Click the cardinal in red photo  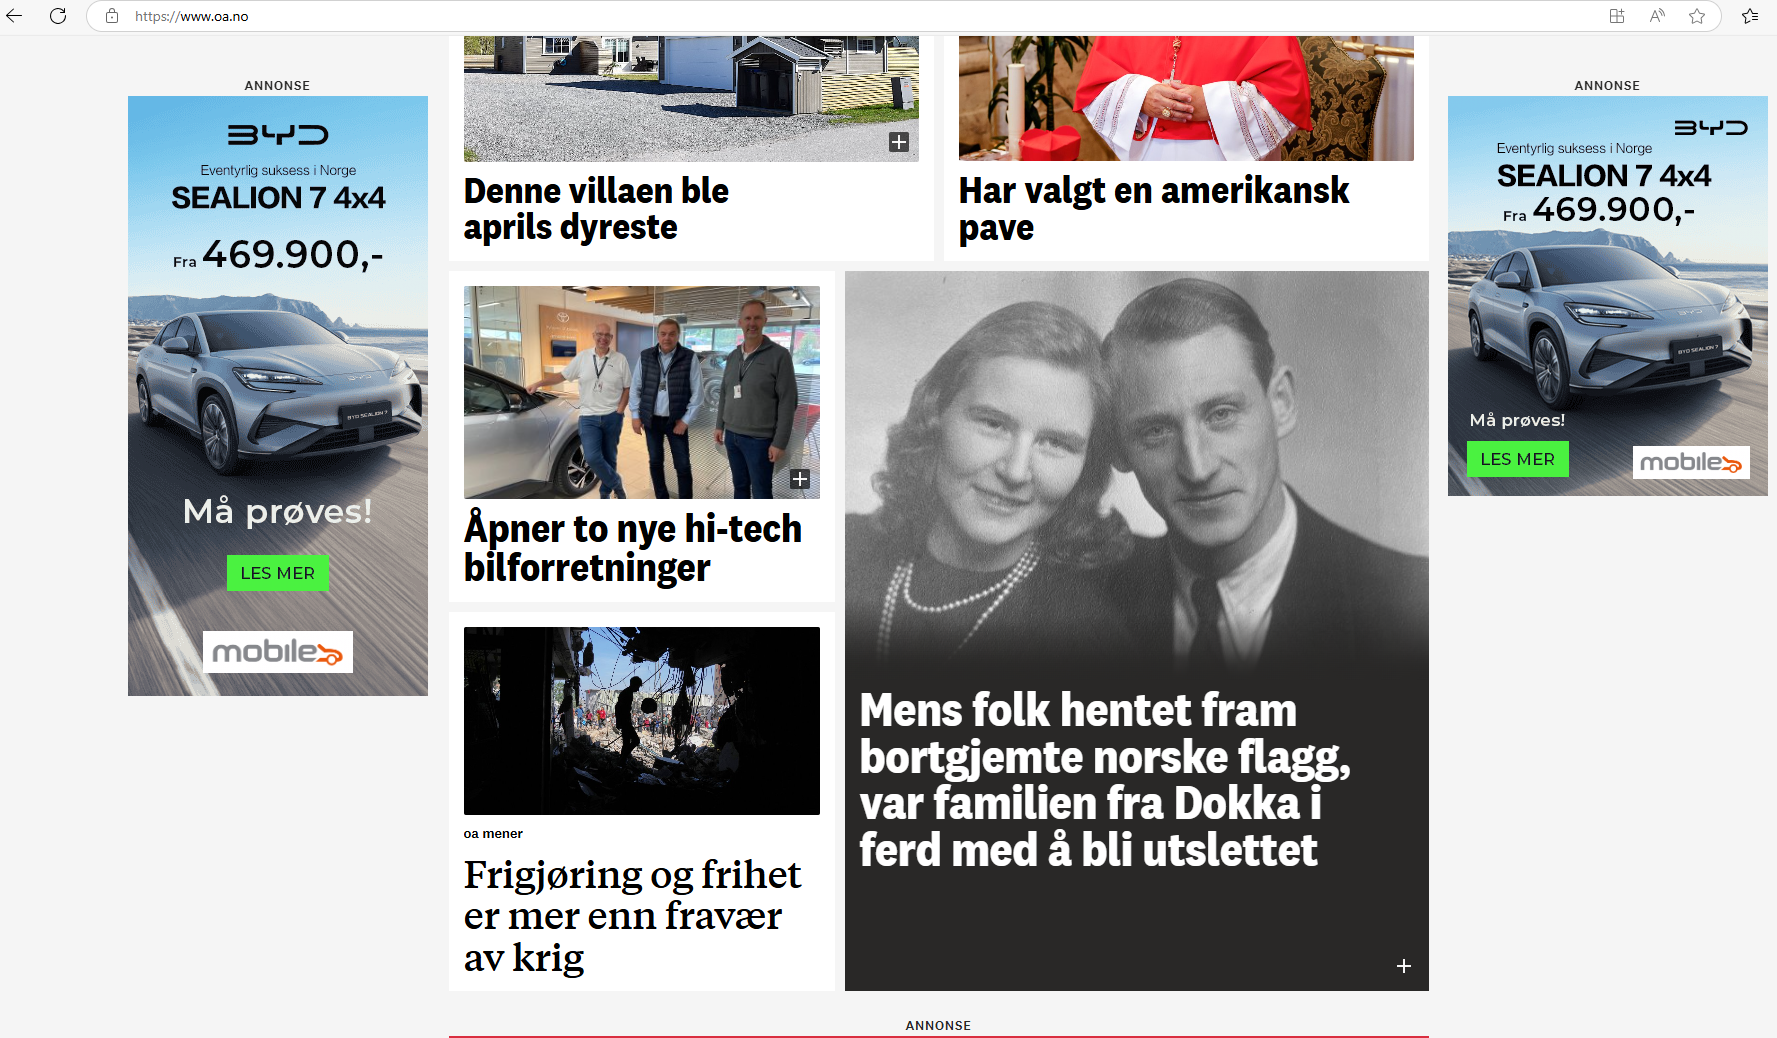[x=1186, y=98]
